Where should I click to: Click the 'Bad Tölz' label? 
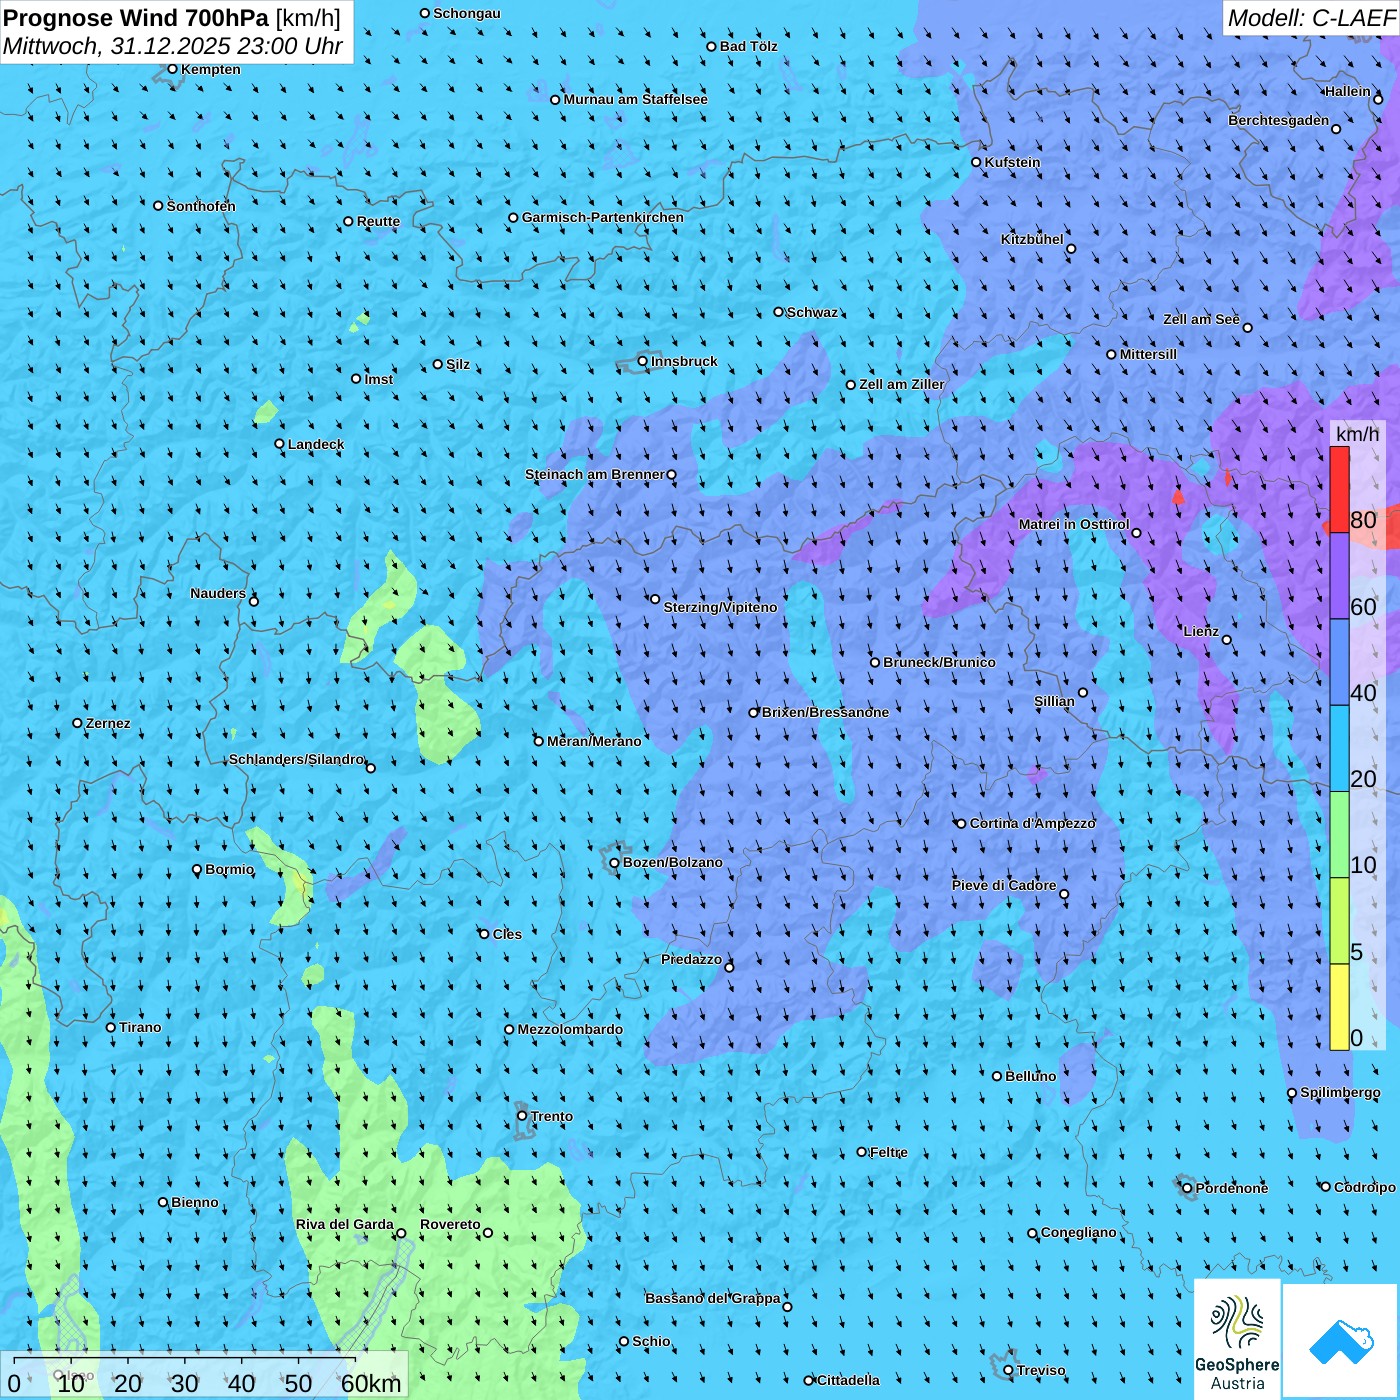point(749,46)
